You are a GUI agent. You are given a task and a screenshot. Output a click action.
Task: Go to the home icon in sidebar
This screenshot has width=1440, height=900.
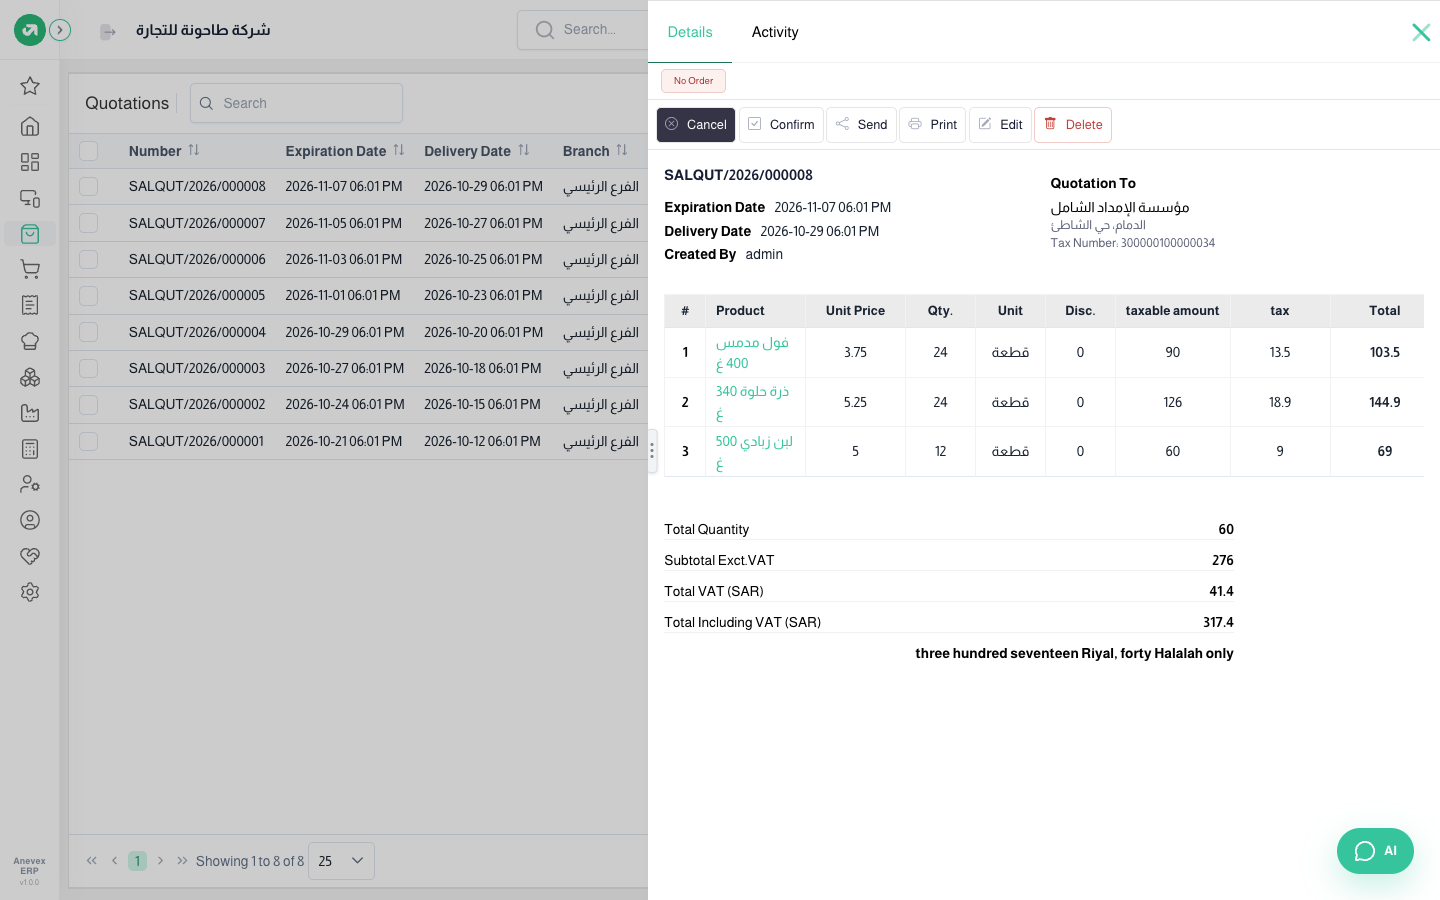(x=30, y=126)
